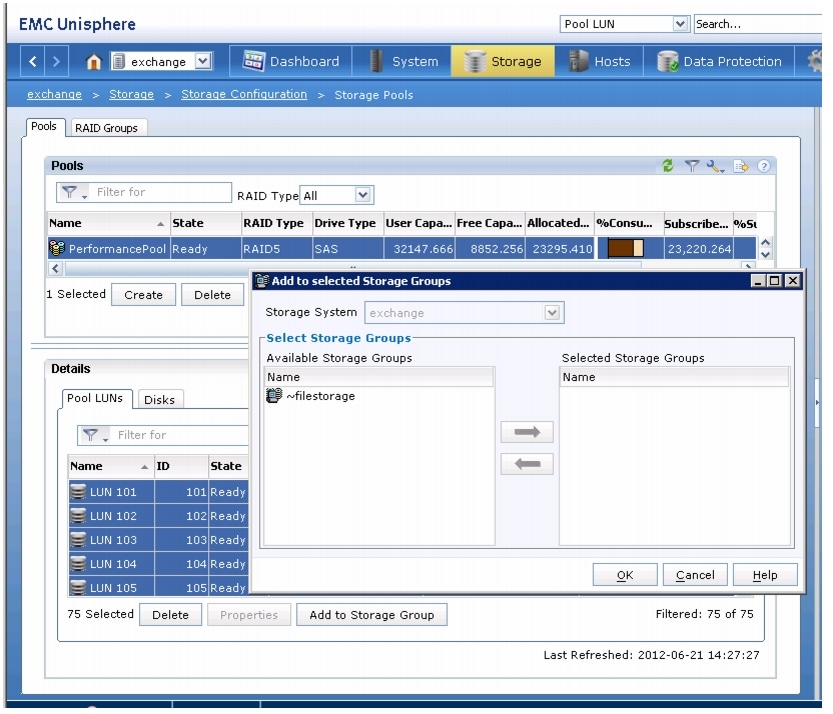Open the System menu
The height and width of the screenshot is (714, 833).
403,62
